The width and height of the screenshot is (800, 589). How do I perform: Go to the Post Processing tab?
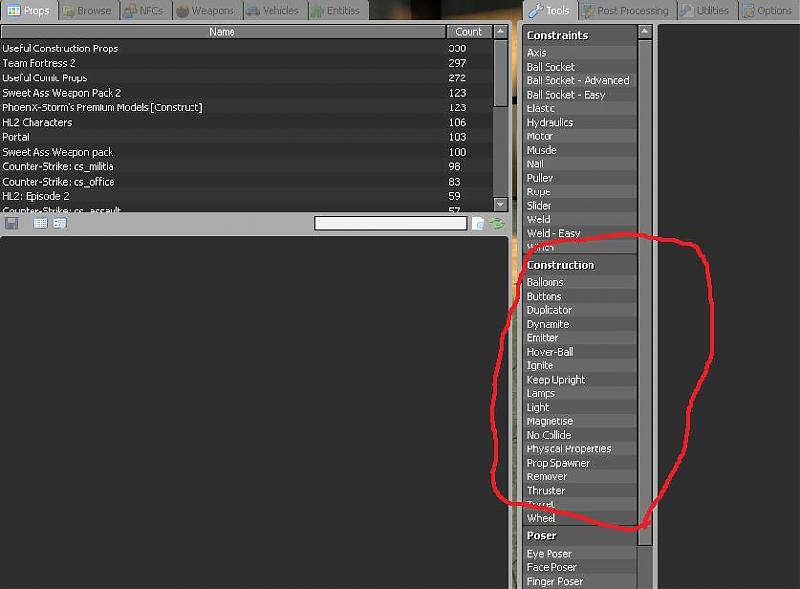[x=625, y=11]
